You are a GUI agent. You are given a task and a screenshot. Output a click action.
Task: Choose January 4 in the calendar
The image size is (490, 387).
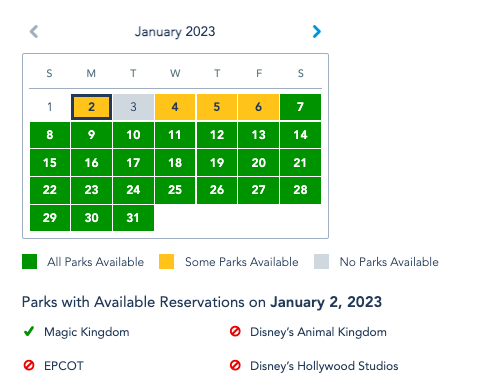click(175, 107)
